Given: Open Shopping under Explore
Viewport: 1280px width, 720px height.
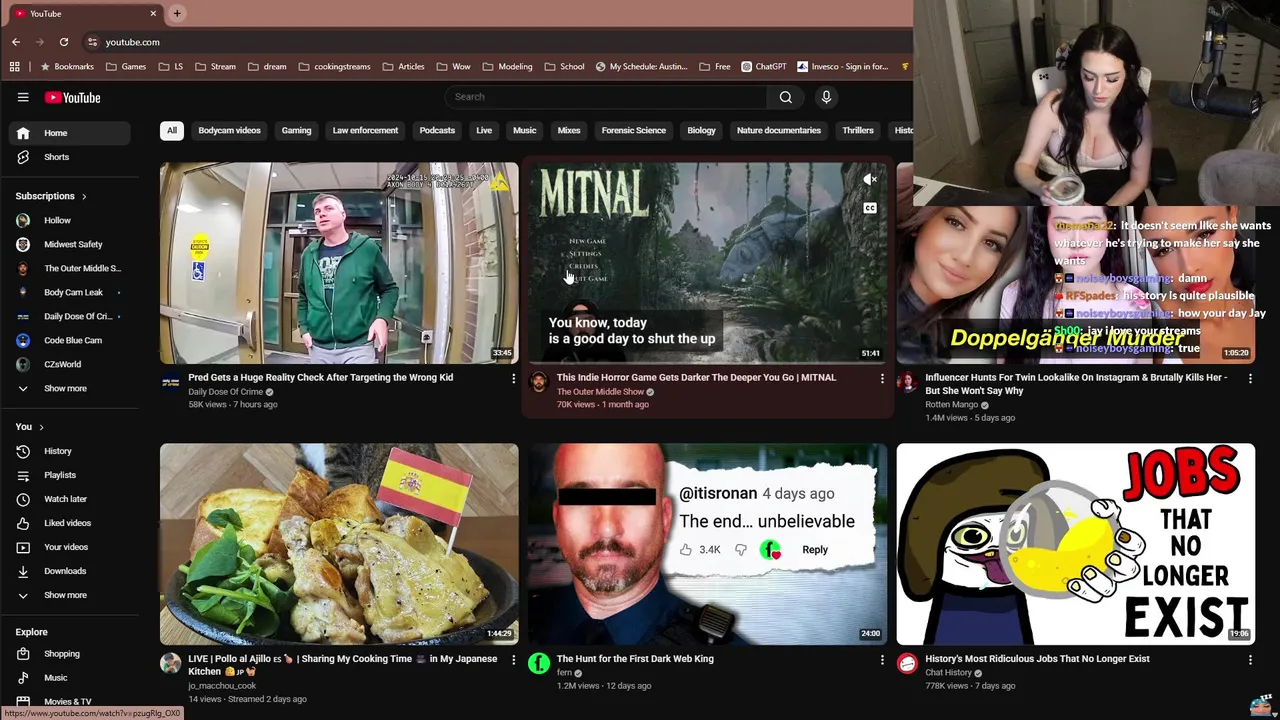Looking at the screenshot, I should tap(69, 654).
